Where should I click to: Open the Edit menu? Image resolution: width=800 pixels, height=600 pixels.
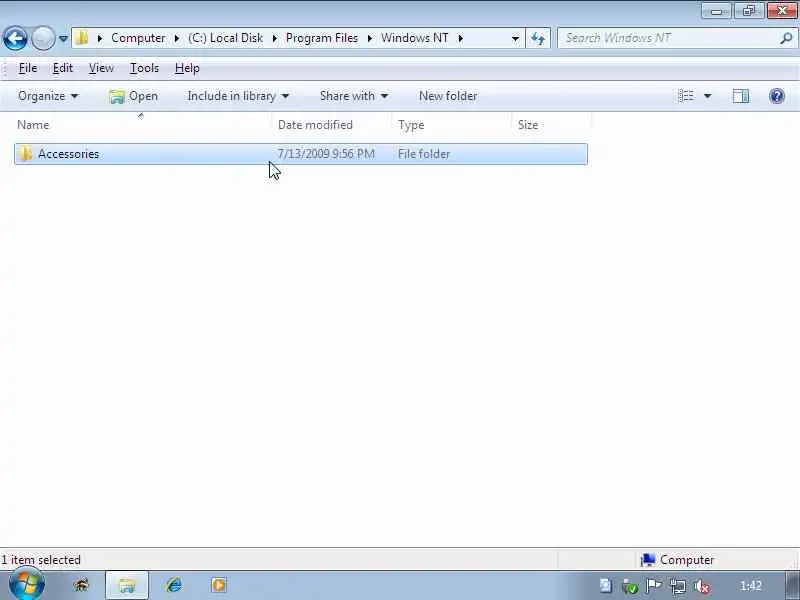(x=63, y=68)
